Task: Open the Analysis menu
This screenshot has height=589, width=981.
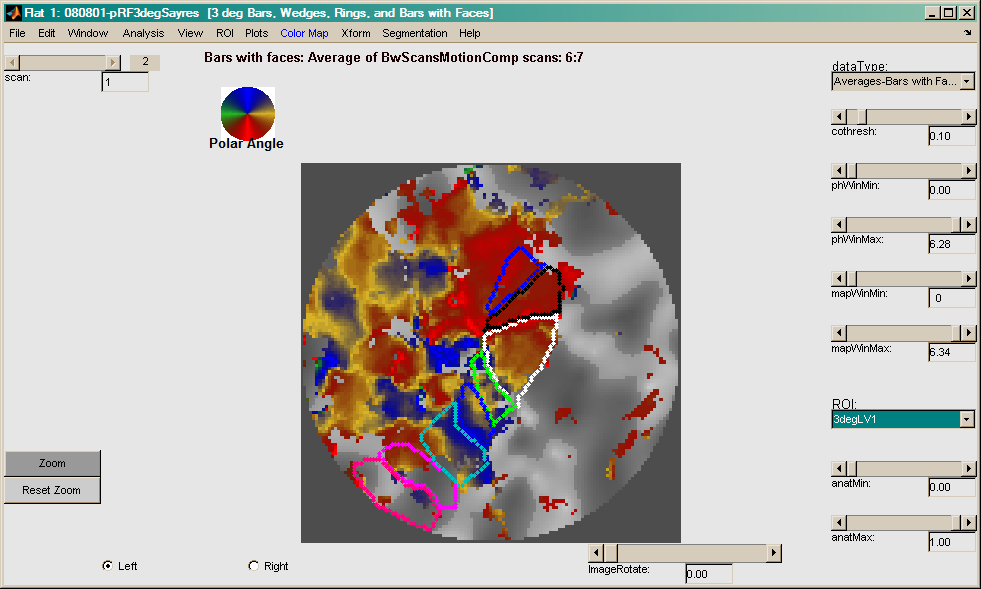Action: [x=143, y=33]
